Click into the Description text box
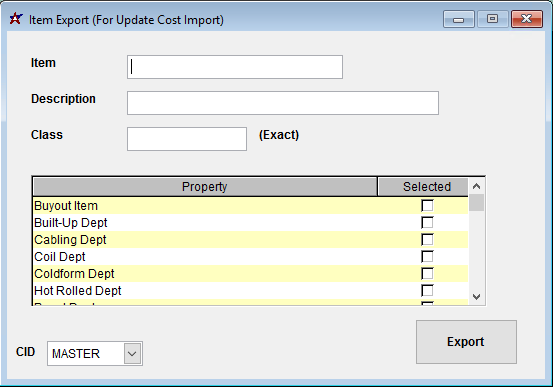The height and width of the screenshot is (387, 553). pos(283,103)
